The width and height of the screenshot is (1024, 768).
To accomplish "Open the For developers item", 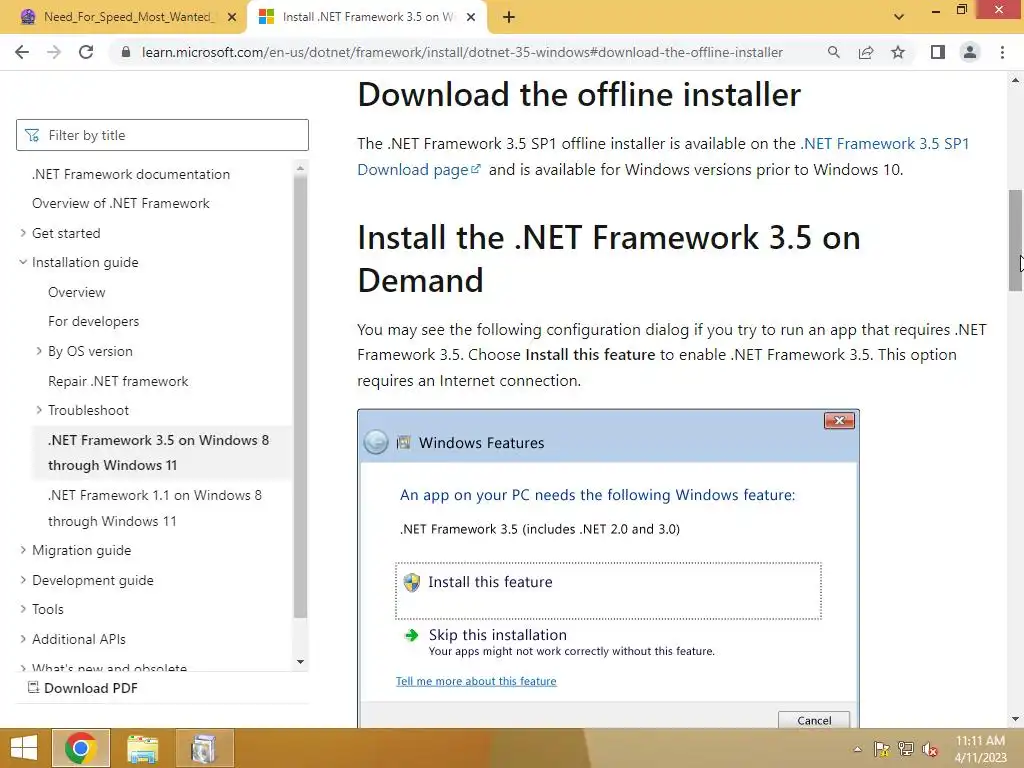I will (93, 321).
